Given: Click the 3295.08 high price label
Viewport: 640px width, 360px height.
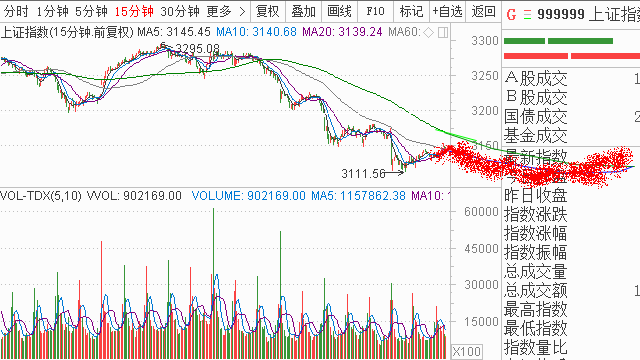Looking at the screenshot, I should click(198, 49).
